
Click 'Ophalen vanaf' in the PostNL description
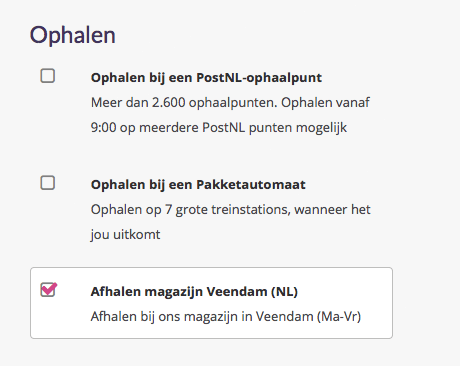(325, 102)
